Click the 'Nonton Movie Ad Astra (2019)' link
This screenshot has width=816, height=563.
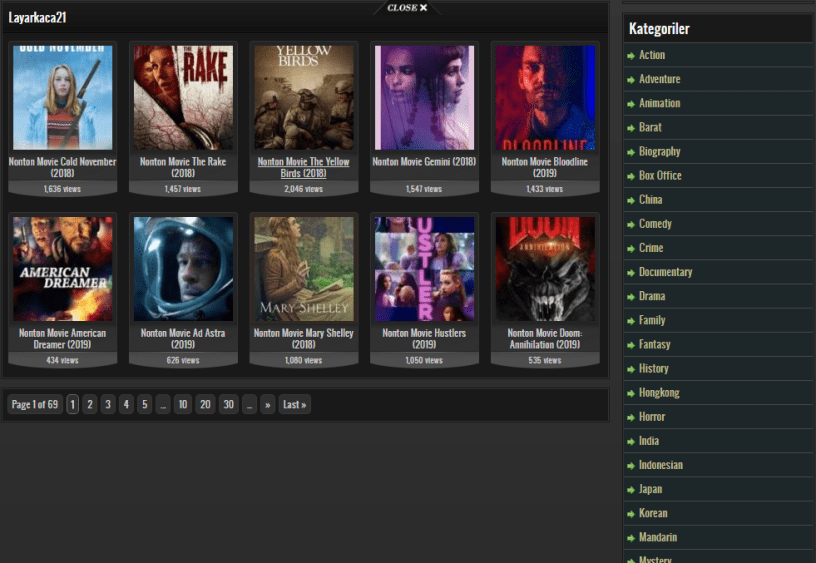[183, 338]
